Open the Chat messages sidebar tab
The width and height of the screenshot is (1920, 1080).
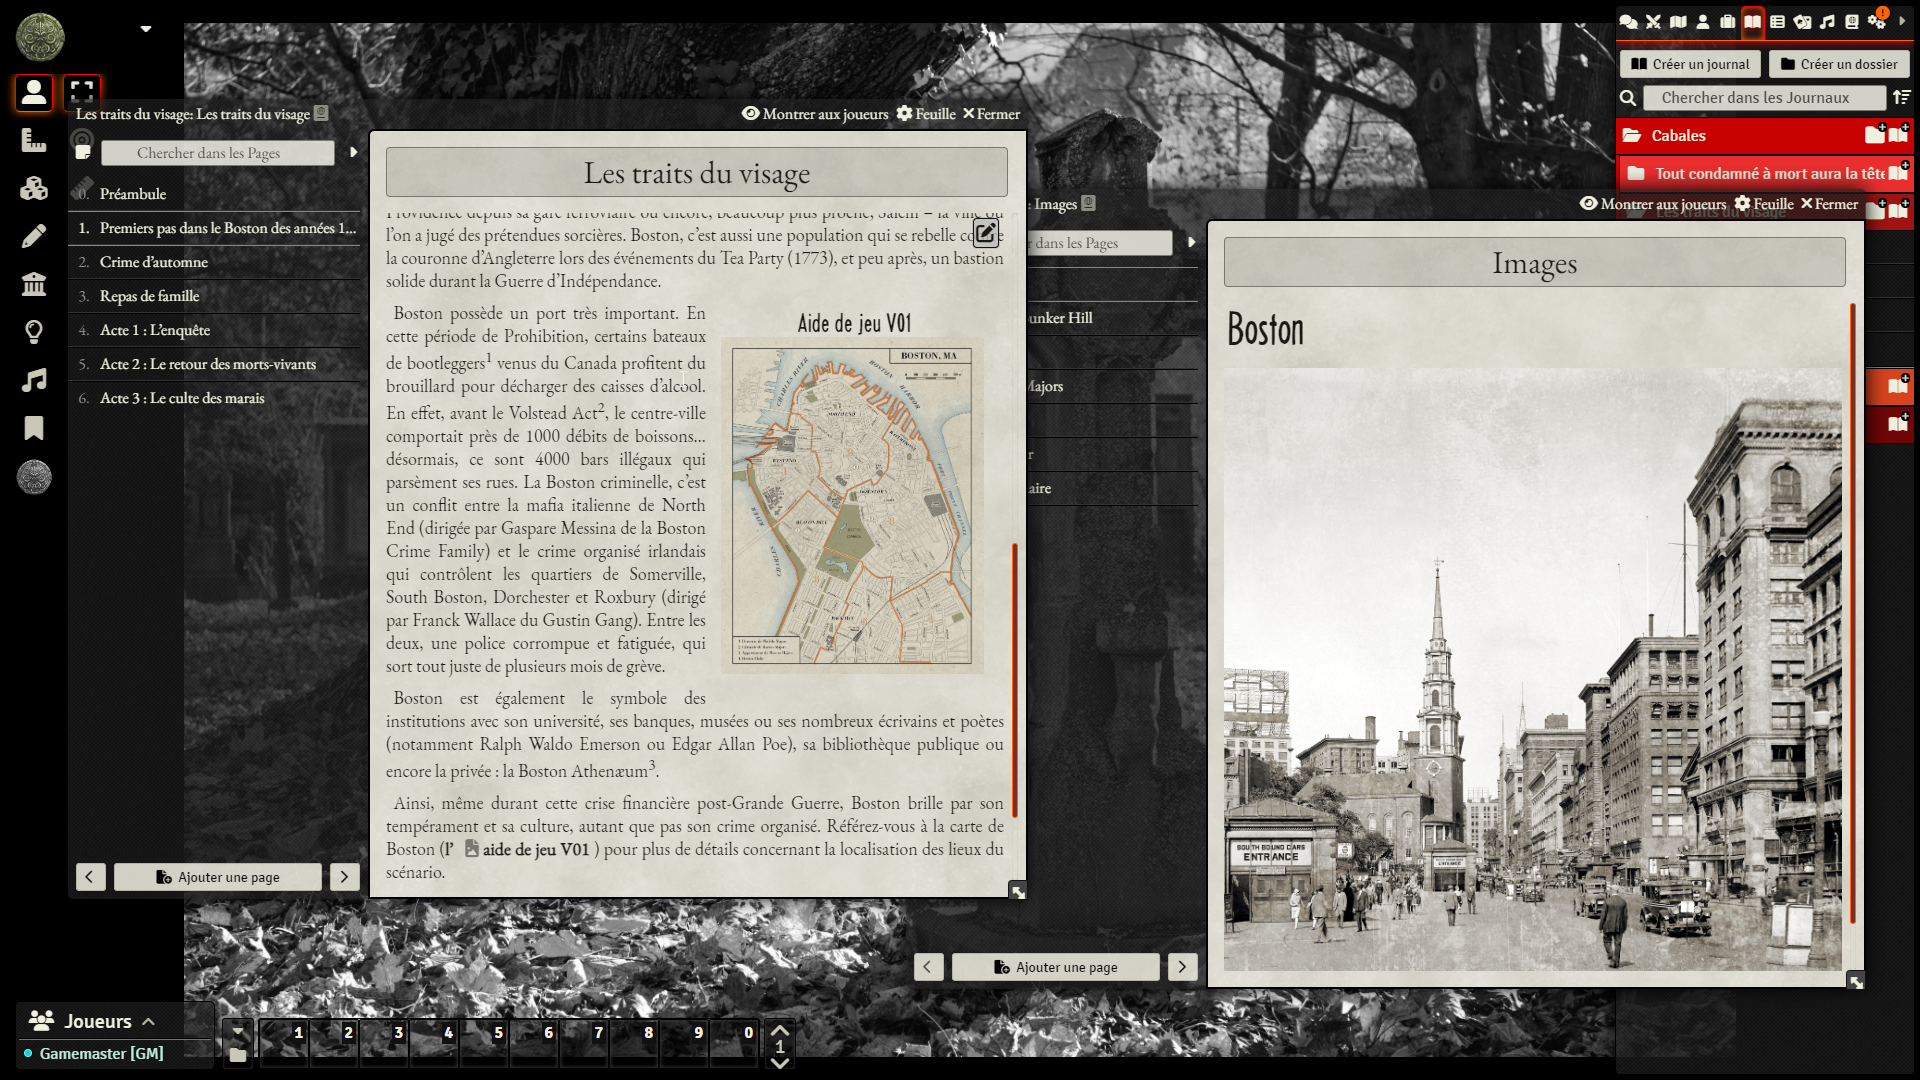click(x=1628, y=21)
